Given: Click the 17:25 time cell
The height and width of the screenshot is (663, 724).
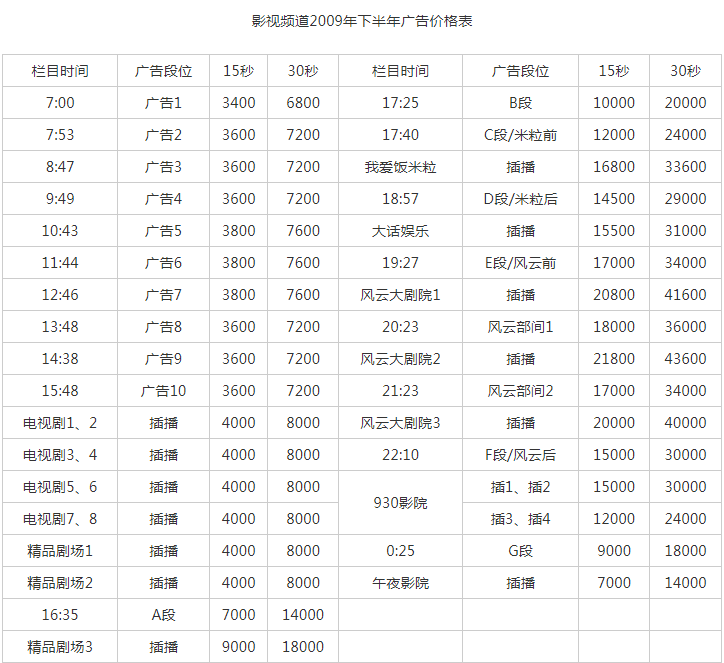Looking at the screenshot, I should point(400,102).
